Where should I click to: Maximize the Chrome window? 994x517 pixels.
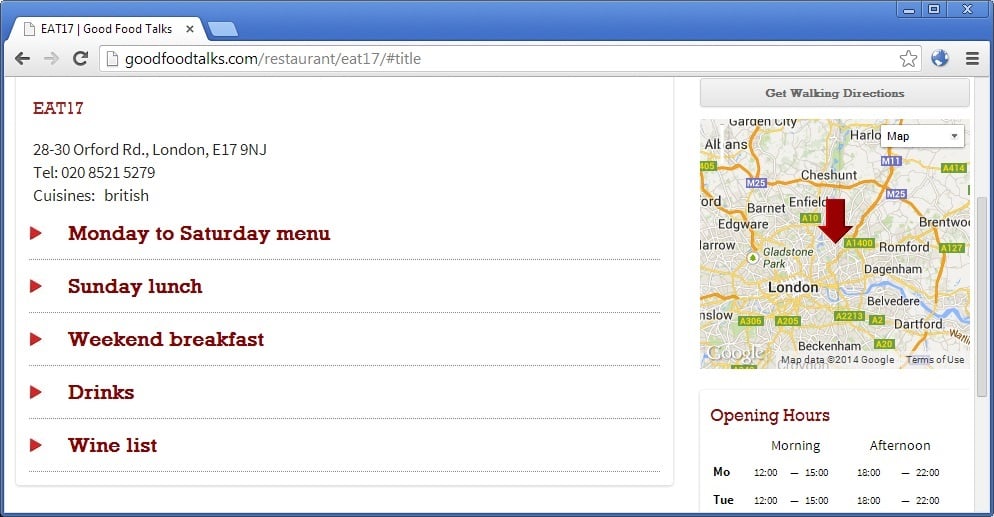click(x=934, y=10)
